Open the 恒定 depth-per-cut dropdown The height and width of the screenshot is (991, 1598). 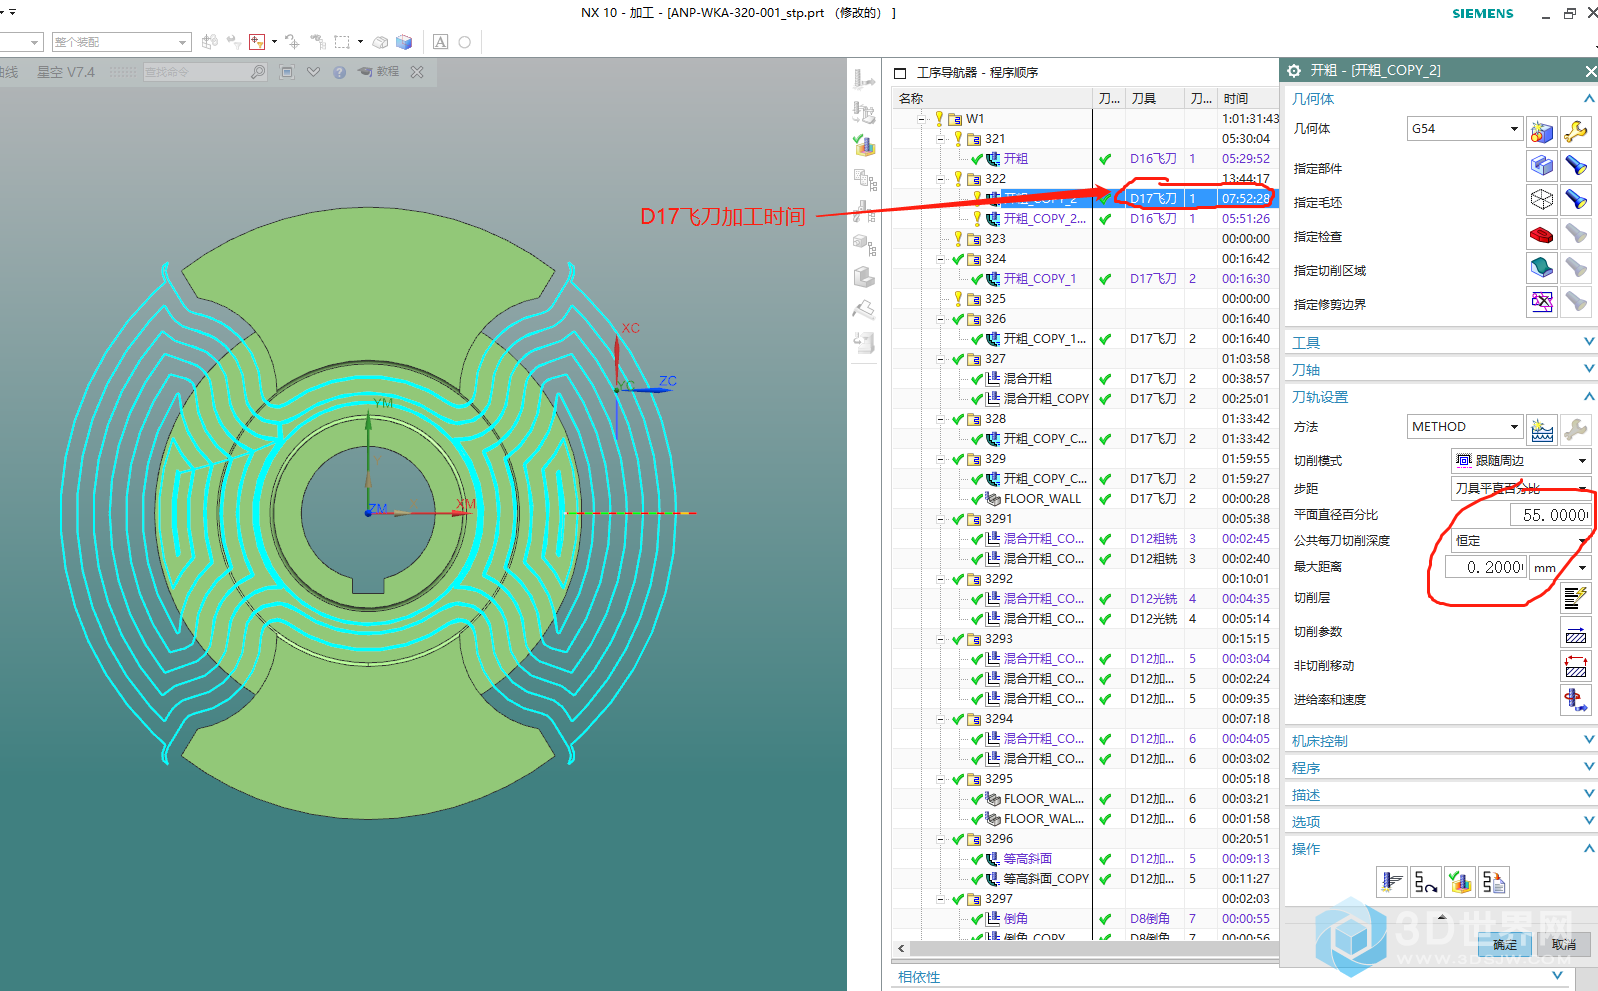[x=1582, y=541]
